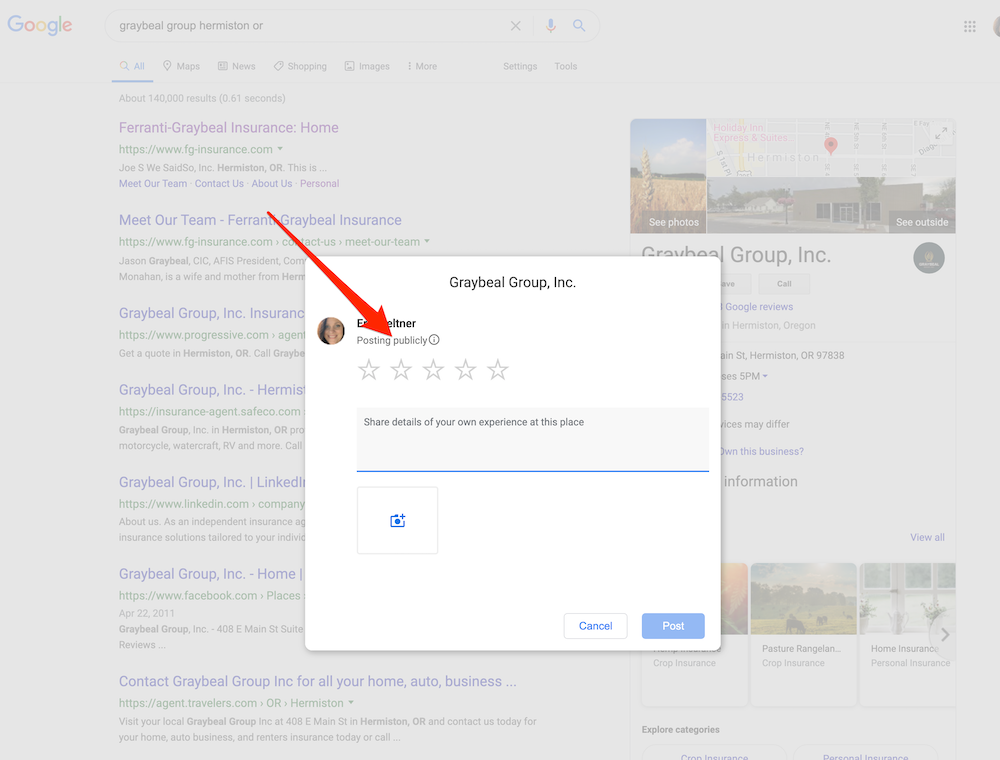The height and width of the screenshot is (760, 1000).
Task: Open the Meet Our Team - Ferranti Graybeal result
Action: point(260,220)
